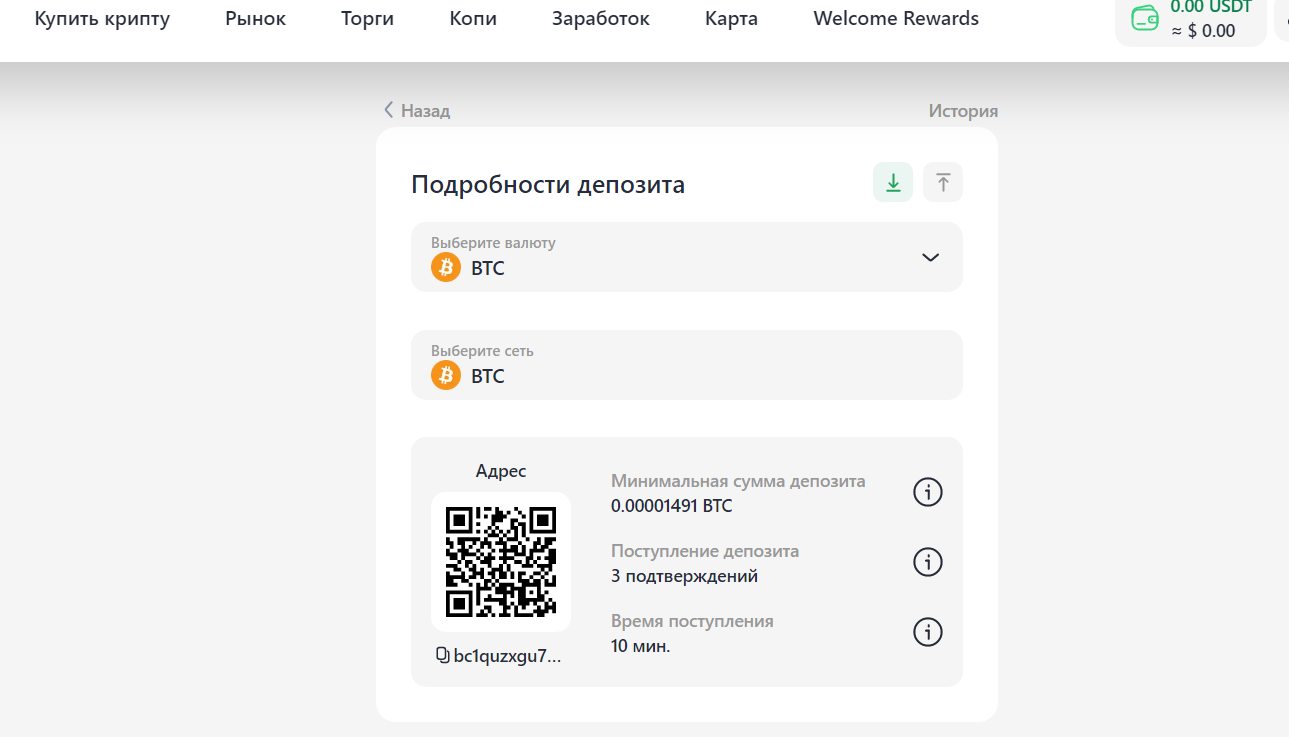
Task: Open the 'Карта' menu item
Action: 731,19
